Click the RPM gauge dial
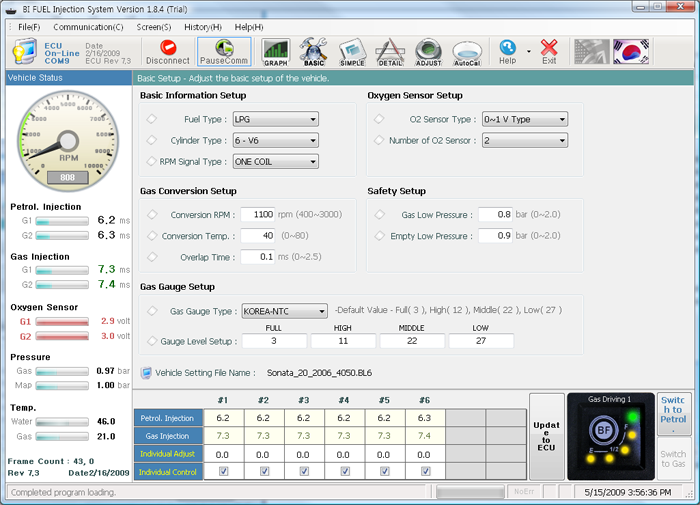Screen dimensions: 700x505 [x=68, y=142]
